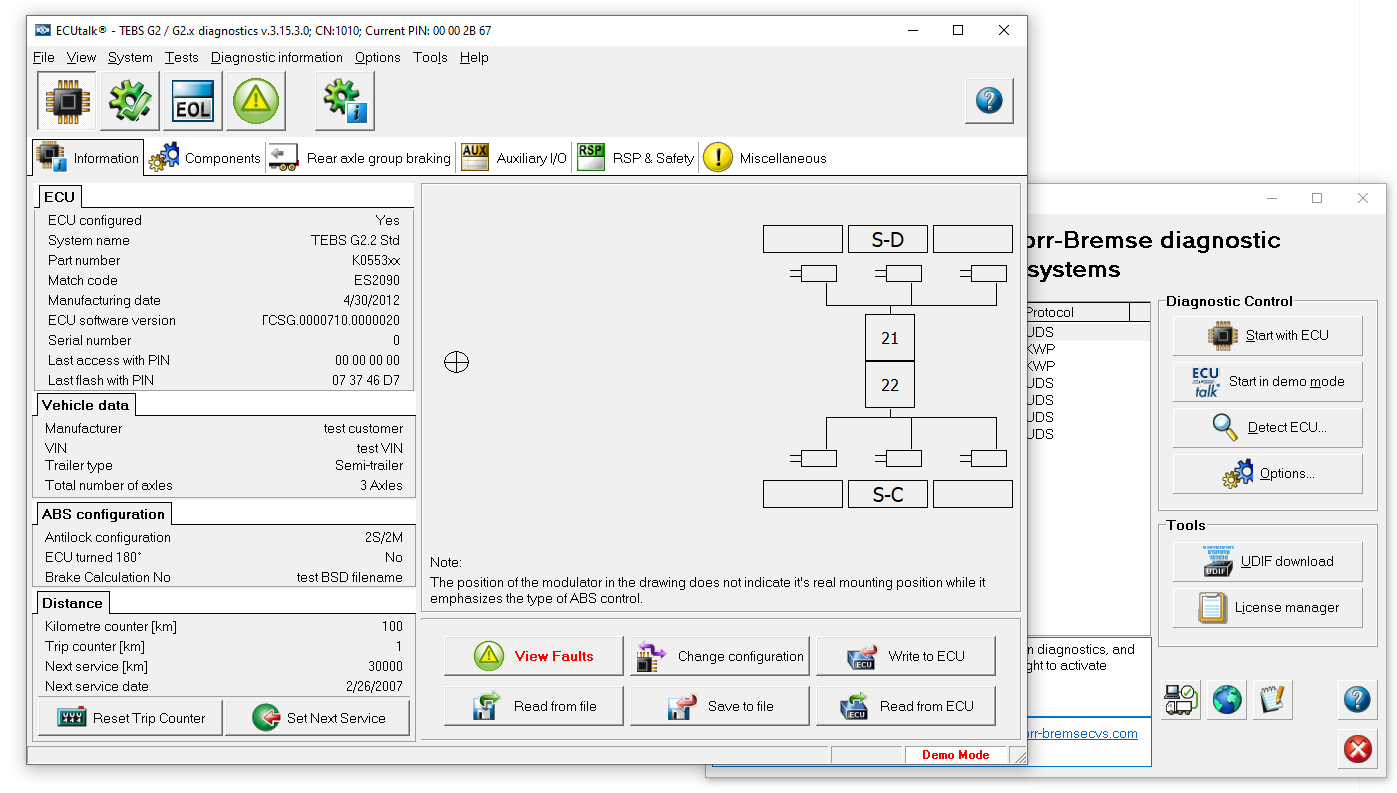1397x793 pixels.
Task: Click the Demo Mode status bar indicator
Action: [956, 755]
